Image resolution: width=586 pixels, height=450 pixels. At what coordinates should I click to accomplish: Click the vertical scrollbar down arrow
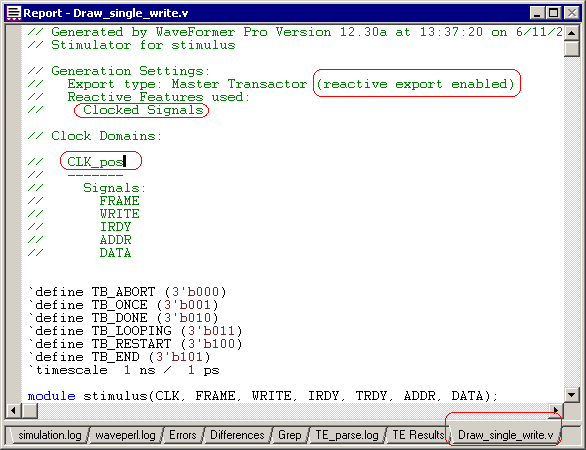pyautogui.click(x=572, y=395)
